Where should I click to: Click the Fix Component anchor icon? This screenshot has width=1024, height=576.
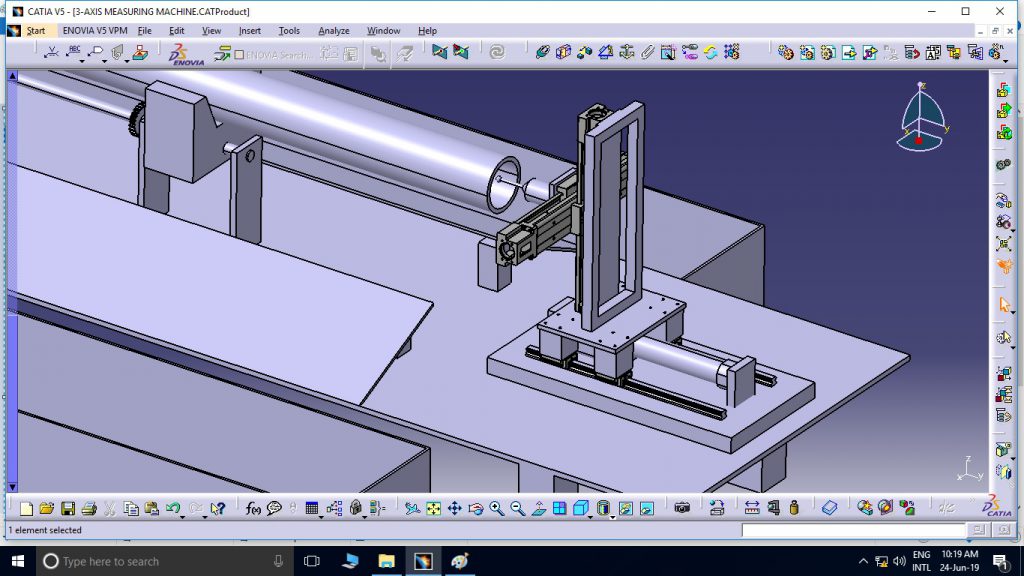[x=627, y=52]
